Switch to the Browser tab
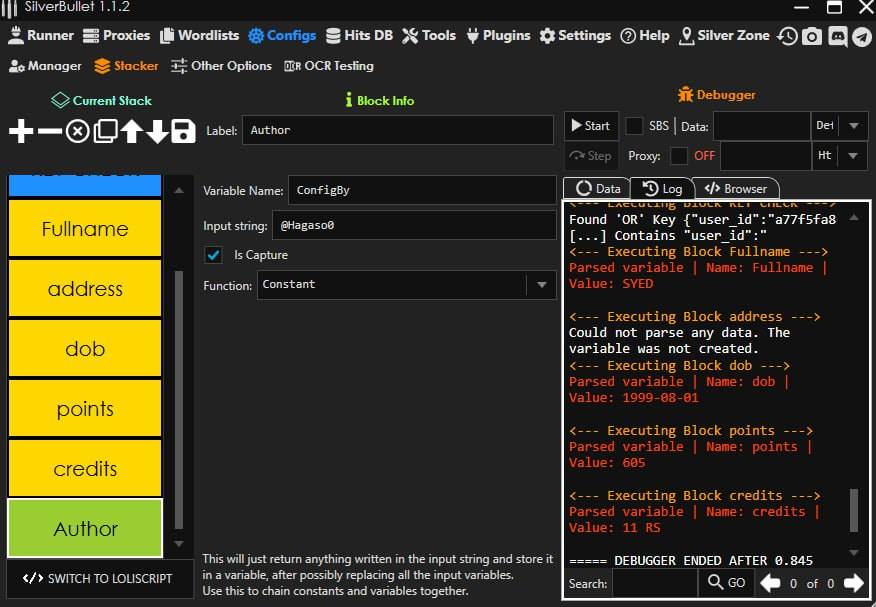 point(736,188)
